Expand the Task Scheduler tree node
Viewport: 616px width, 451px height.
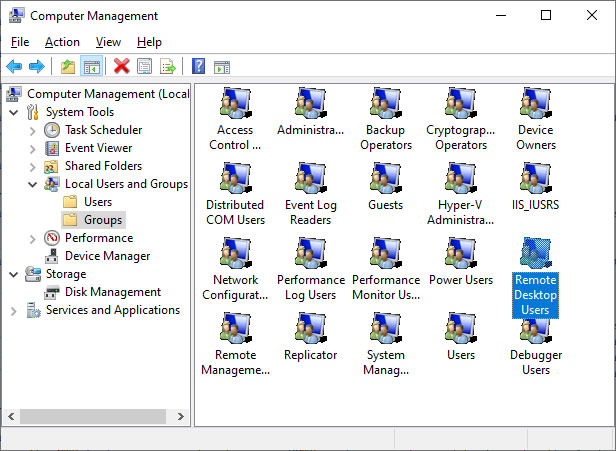(x=33, y=130)
